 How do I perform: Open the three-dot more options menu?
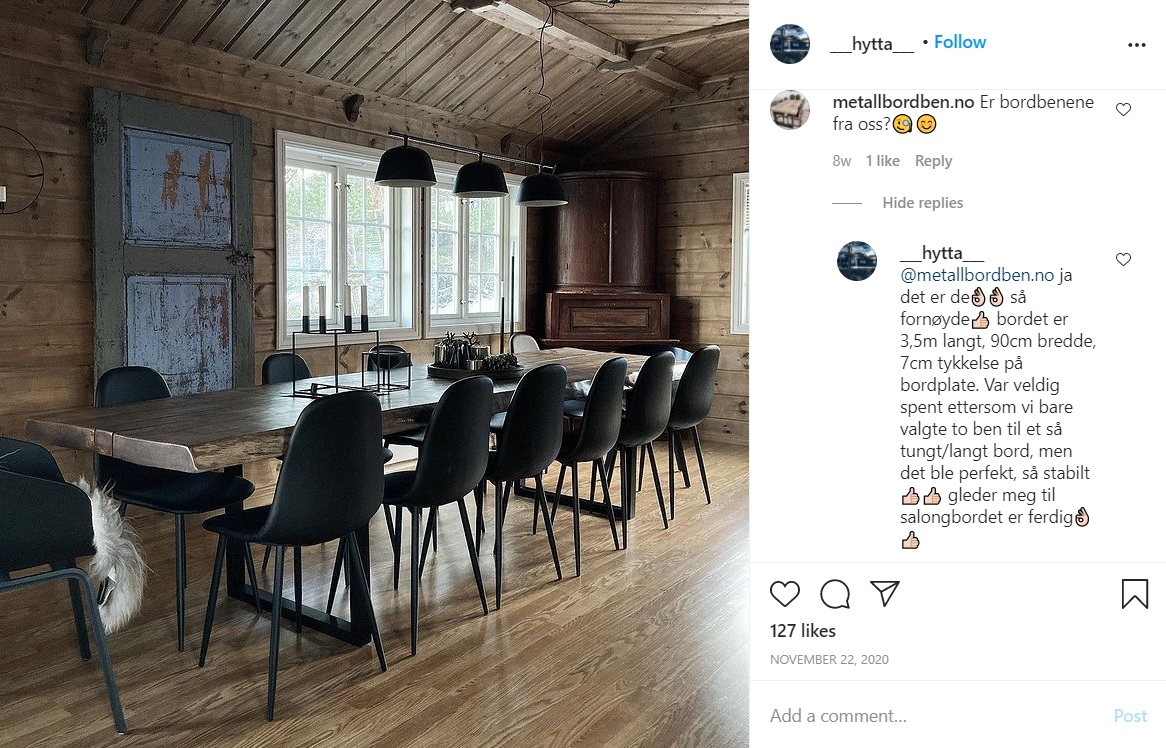1136,45
